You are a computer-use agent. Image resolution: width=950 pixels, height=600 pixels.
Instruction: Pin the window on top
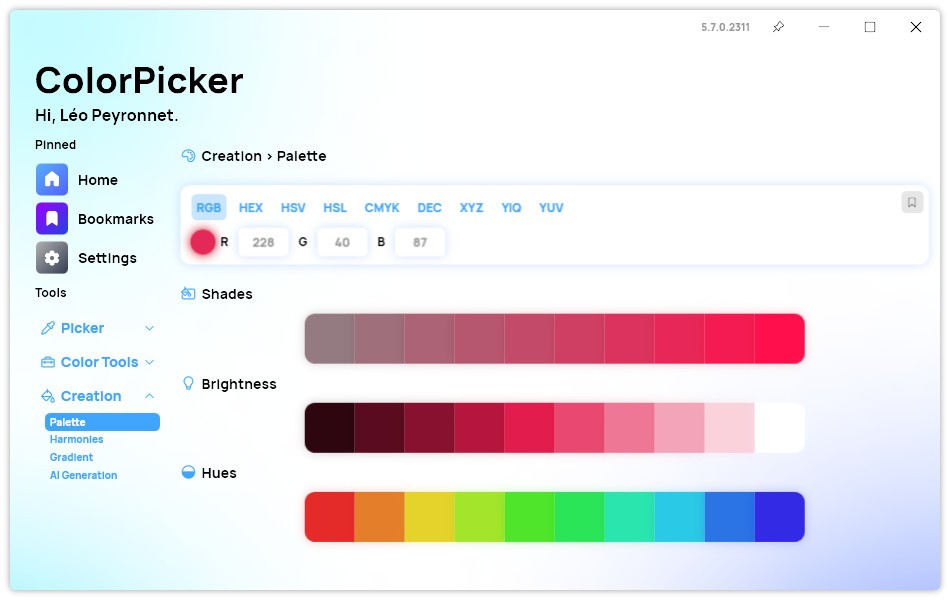click(x=777, y=27)
